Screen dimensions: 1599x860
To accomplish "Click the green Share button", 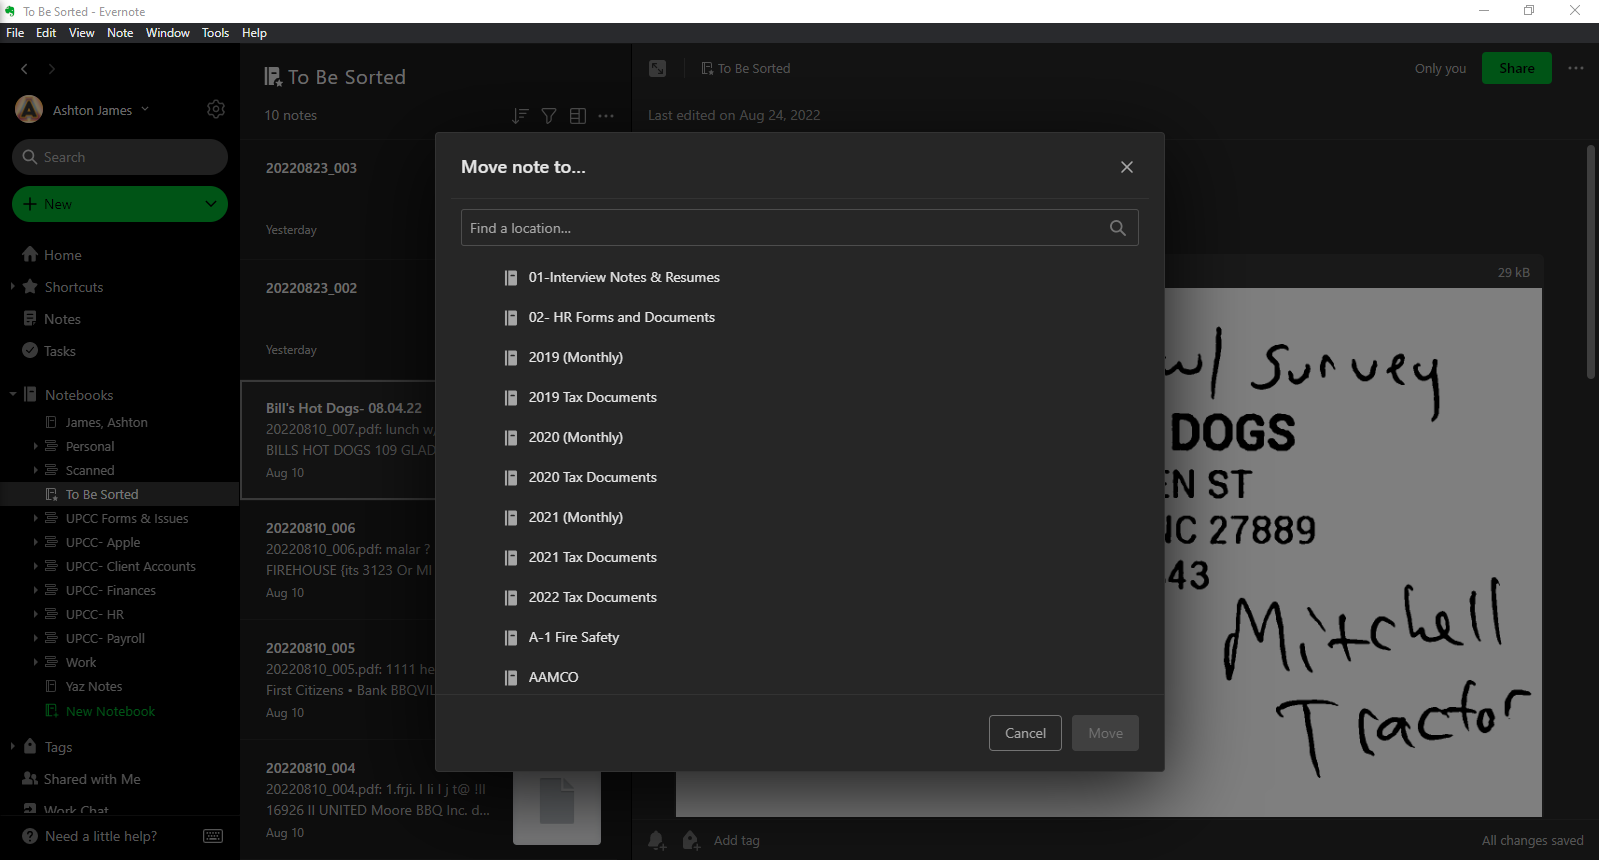I will (1516, 68).
